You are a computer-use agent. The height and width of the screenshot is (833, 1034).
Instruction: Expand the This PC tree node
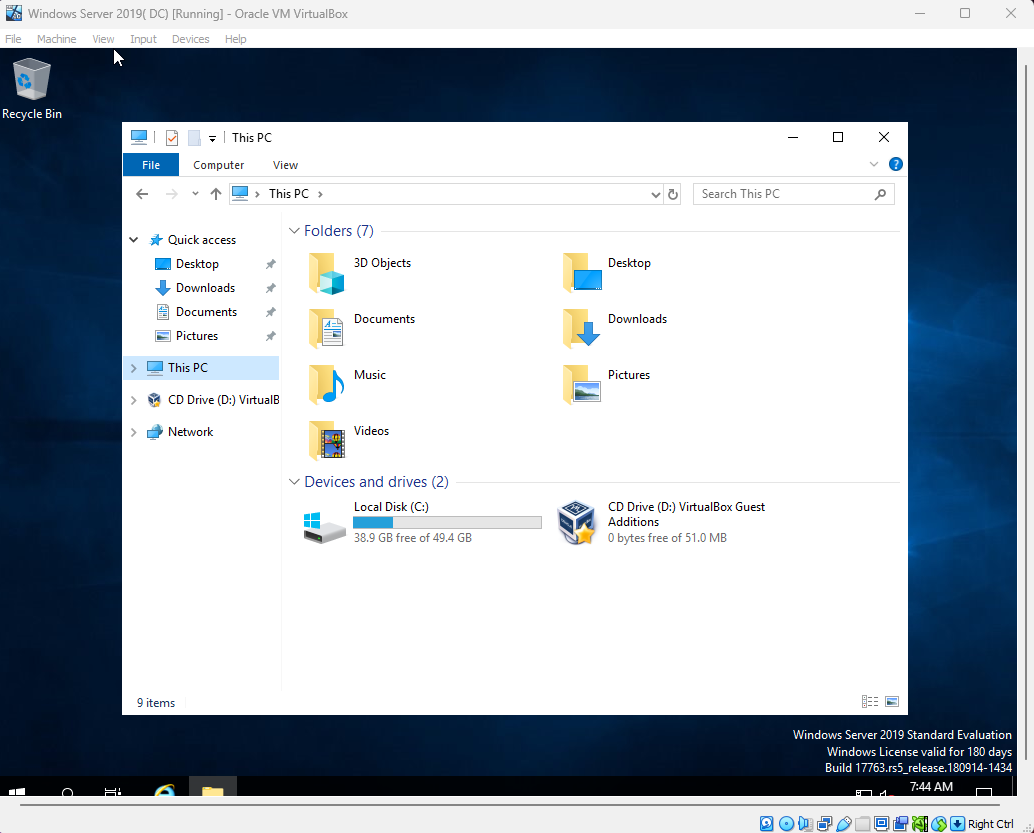pos(133,368)
